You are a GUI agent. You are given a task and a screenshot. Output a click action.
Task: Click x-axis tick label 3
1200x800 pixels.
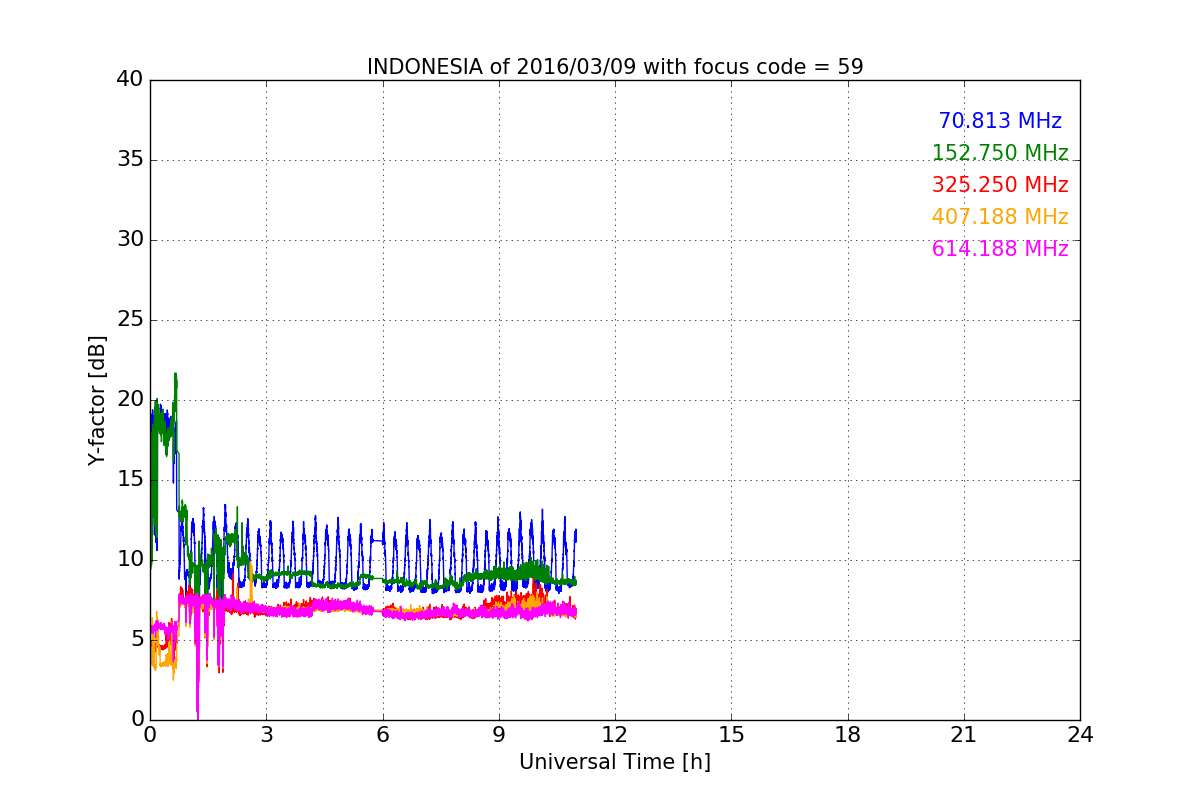(266, 735)
